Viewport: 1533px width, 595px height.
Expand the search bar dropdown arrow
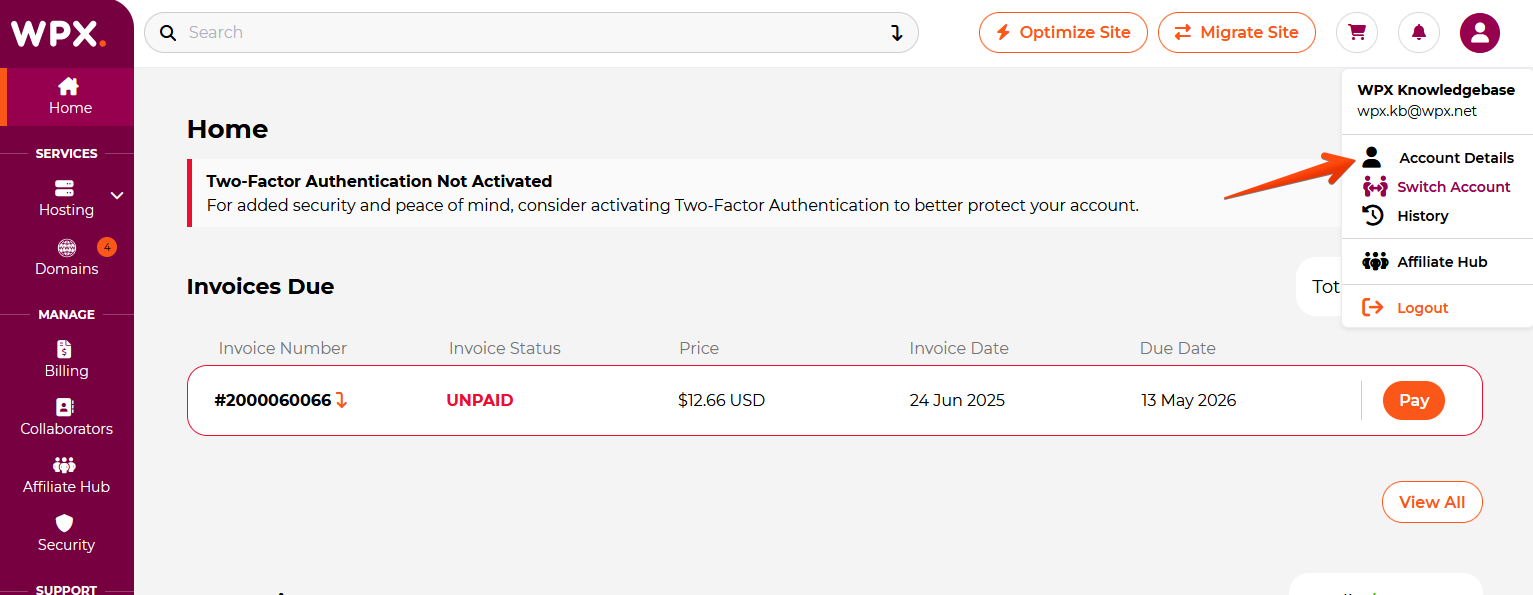point(897,33)
